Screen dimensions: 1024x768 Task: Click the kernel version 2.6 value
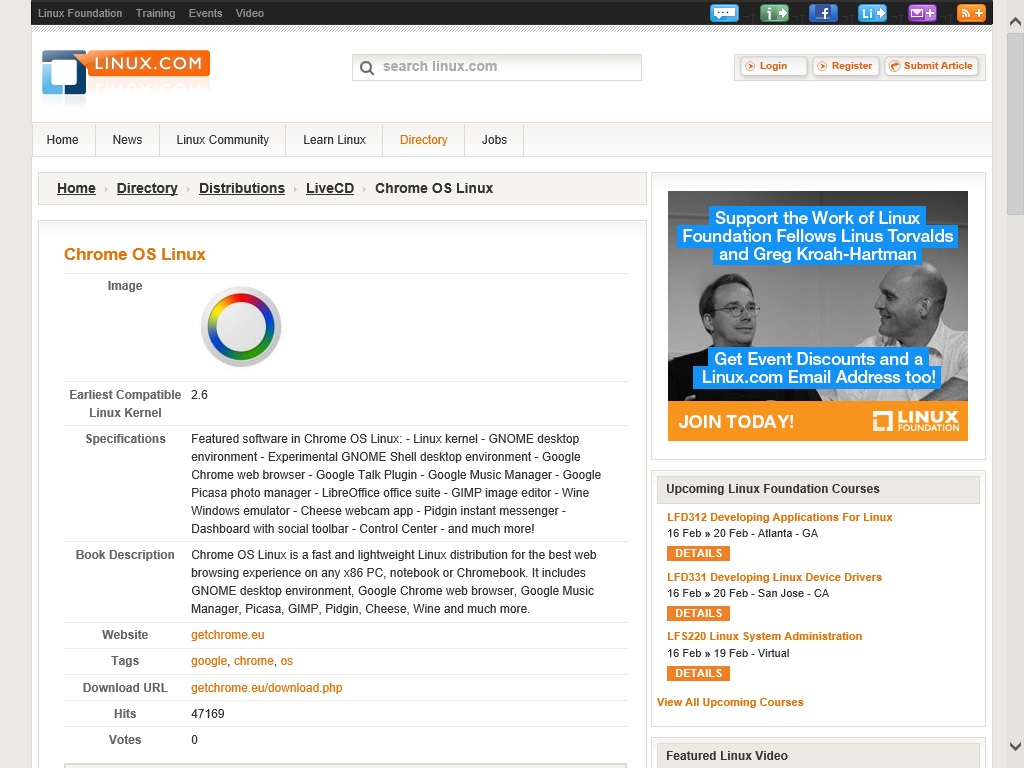coord(199,394)
